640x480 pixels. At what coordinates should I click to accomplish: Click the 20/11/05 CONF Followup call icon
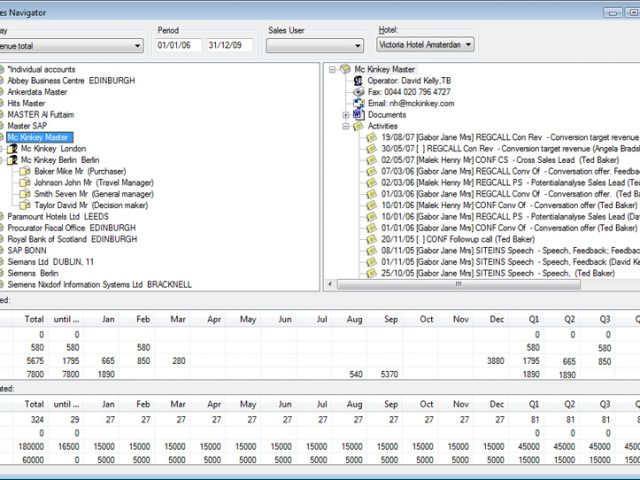tap(371, 239)
